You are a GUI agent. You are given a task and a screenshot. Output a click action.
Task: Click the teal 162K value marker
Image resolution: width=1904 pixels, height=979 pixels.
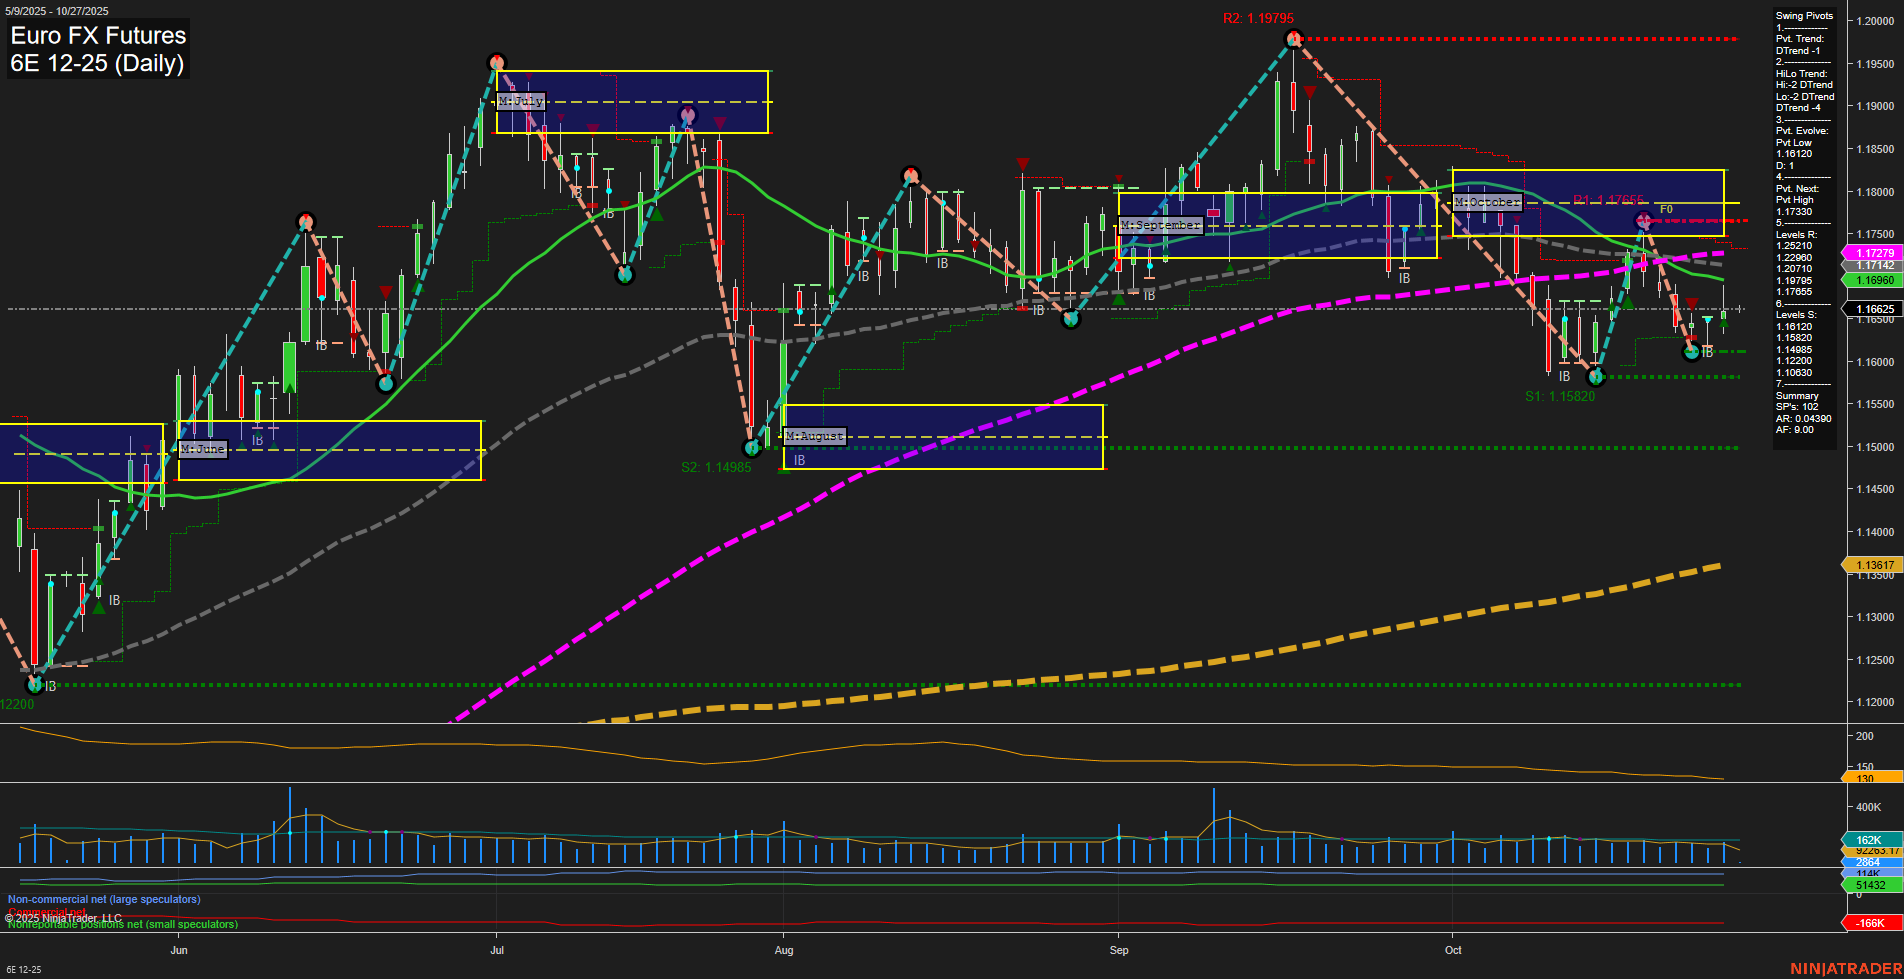[x=1869, y=840]
